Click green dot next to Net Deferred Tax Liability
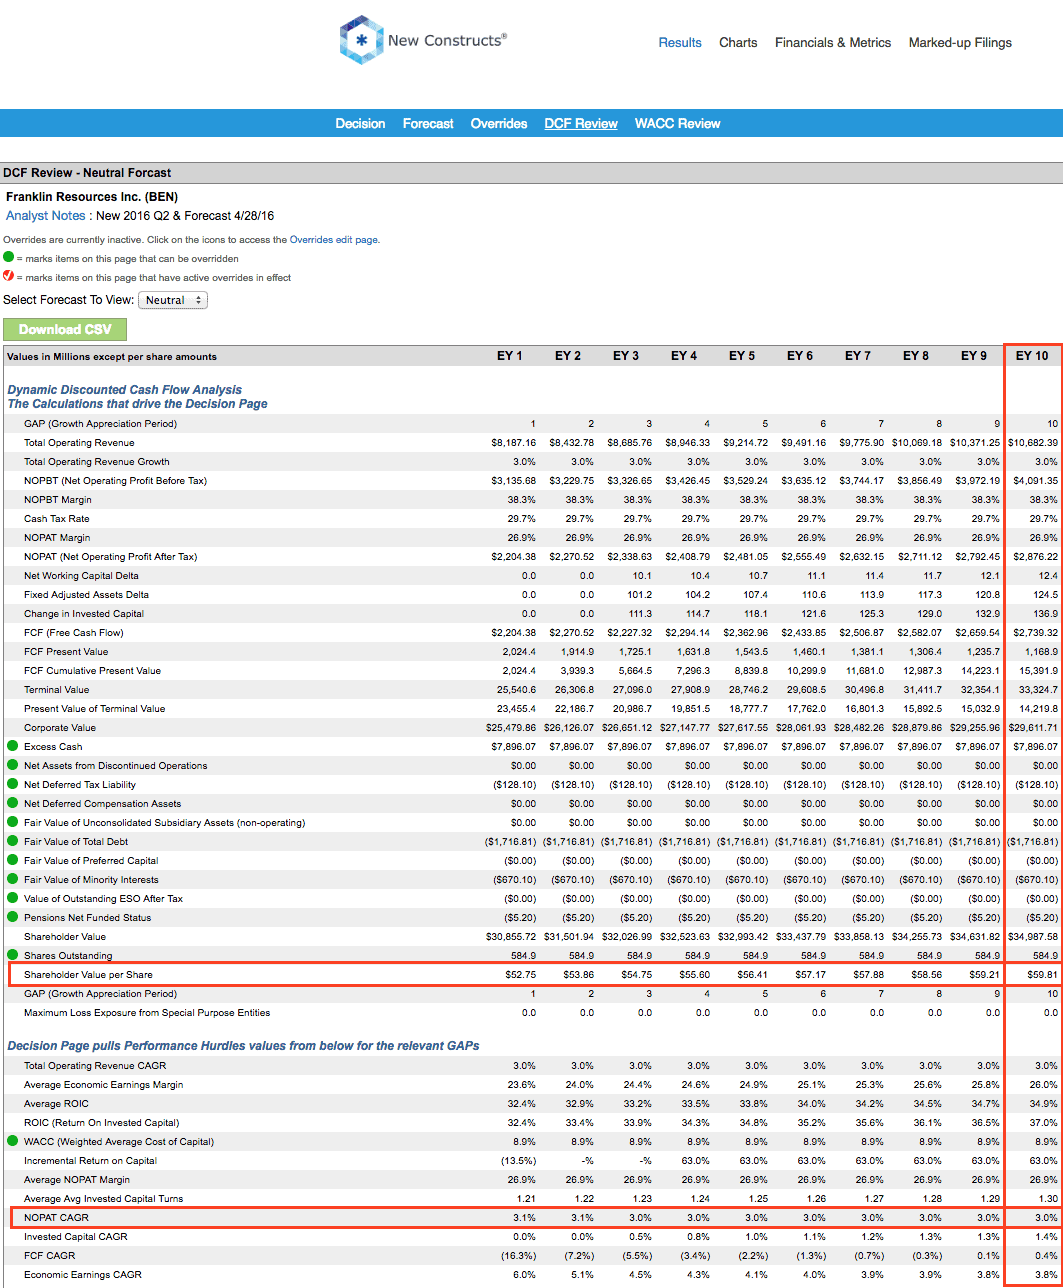 pyautogui.click(x=12, y=784)
